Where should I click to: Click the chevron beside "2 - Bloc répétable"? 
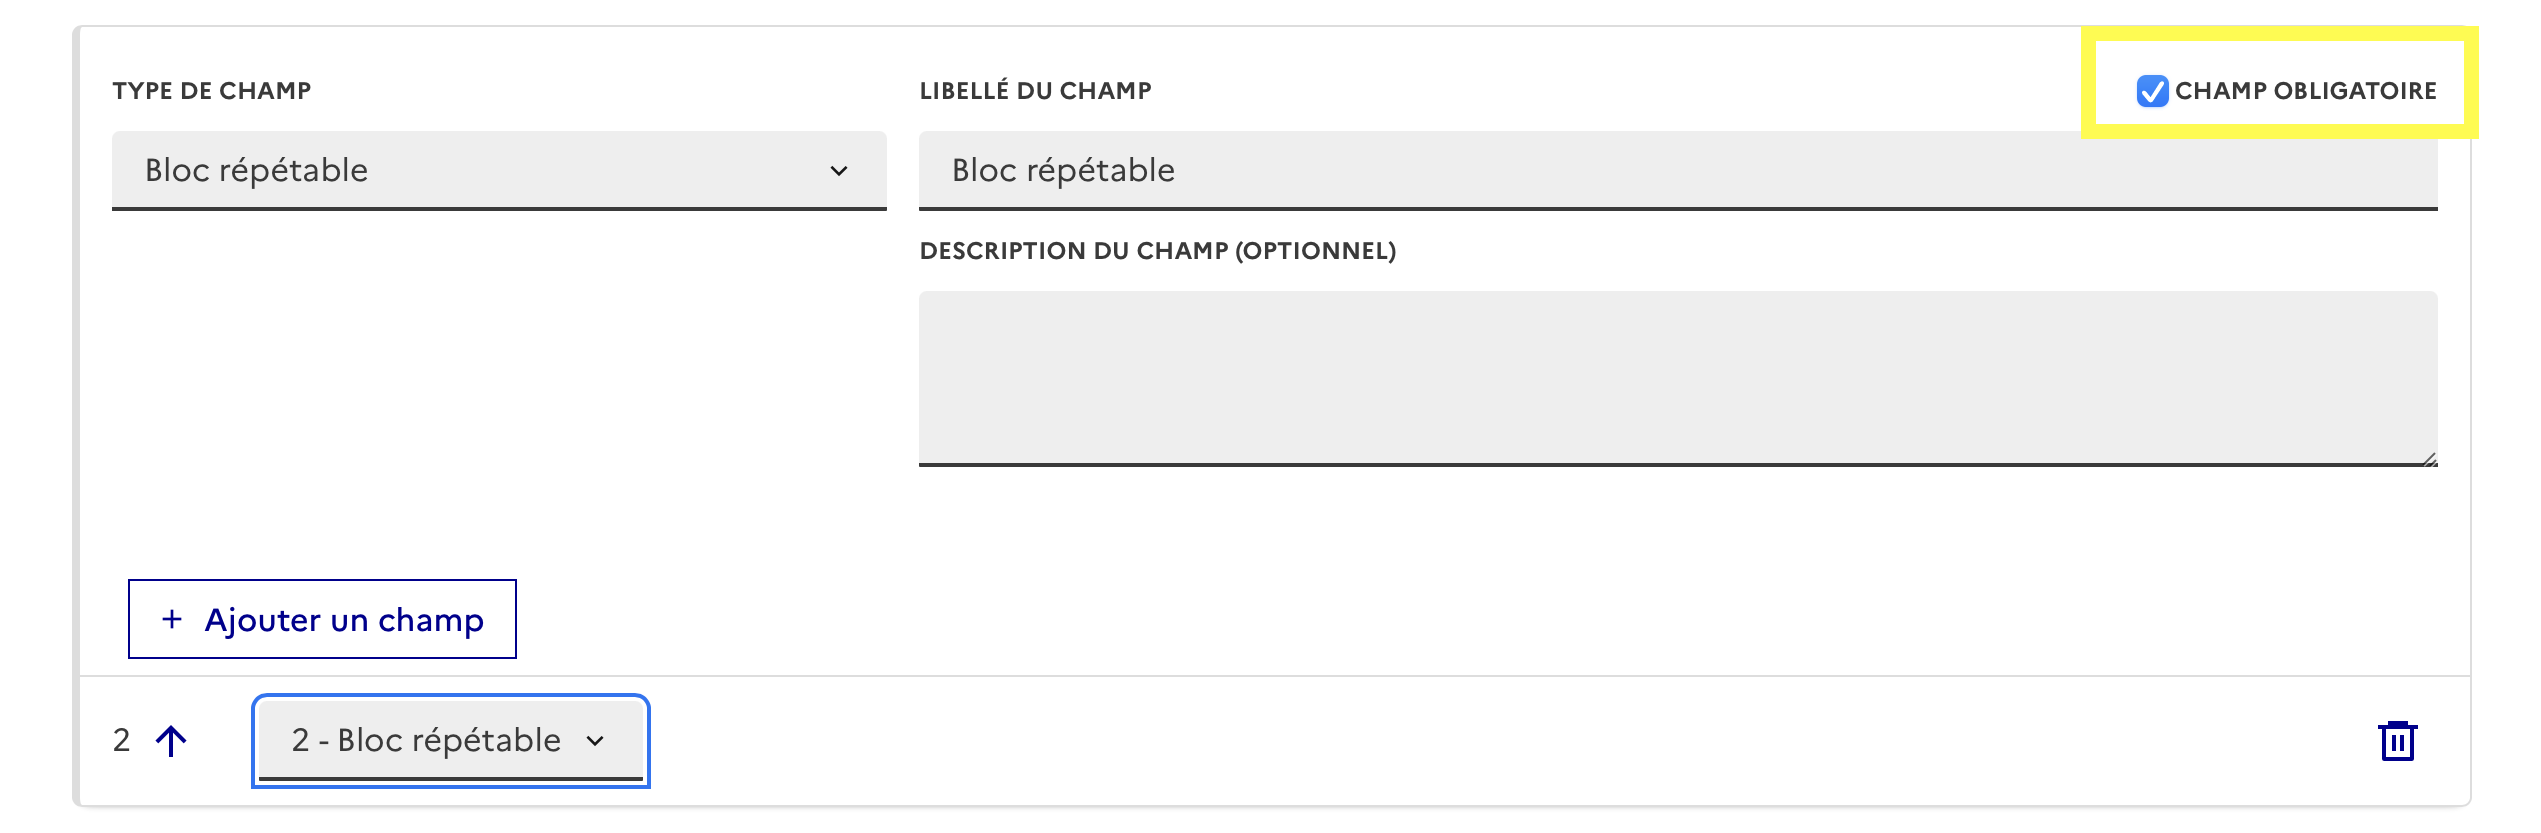pyautogui.click(x=596, y=741)
